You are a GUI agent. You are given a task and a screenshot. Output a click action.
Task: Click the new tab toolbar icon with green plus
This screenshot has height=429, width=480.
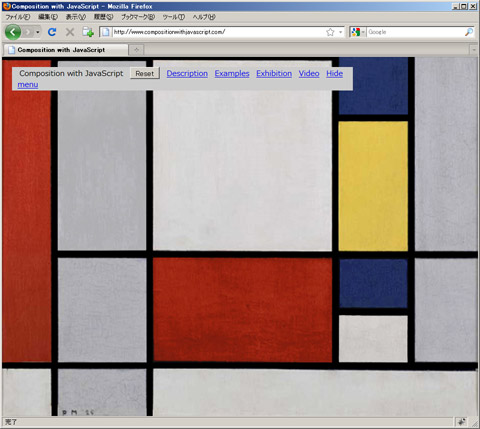click(88, 32)
